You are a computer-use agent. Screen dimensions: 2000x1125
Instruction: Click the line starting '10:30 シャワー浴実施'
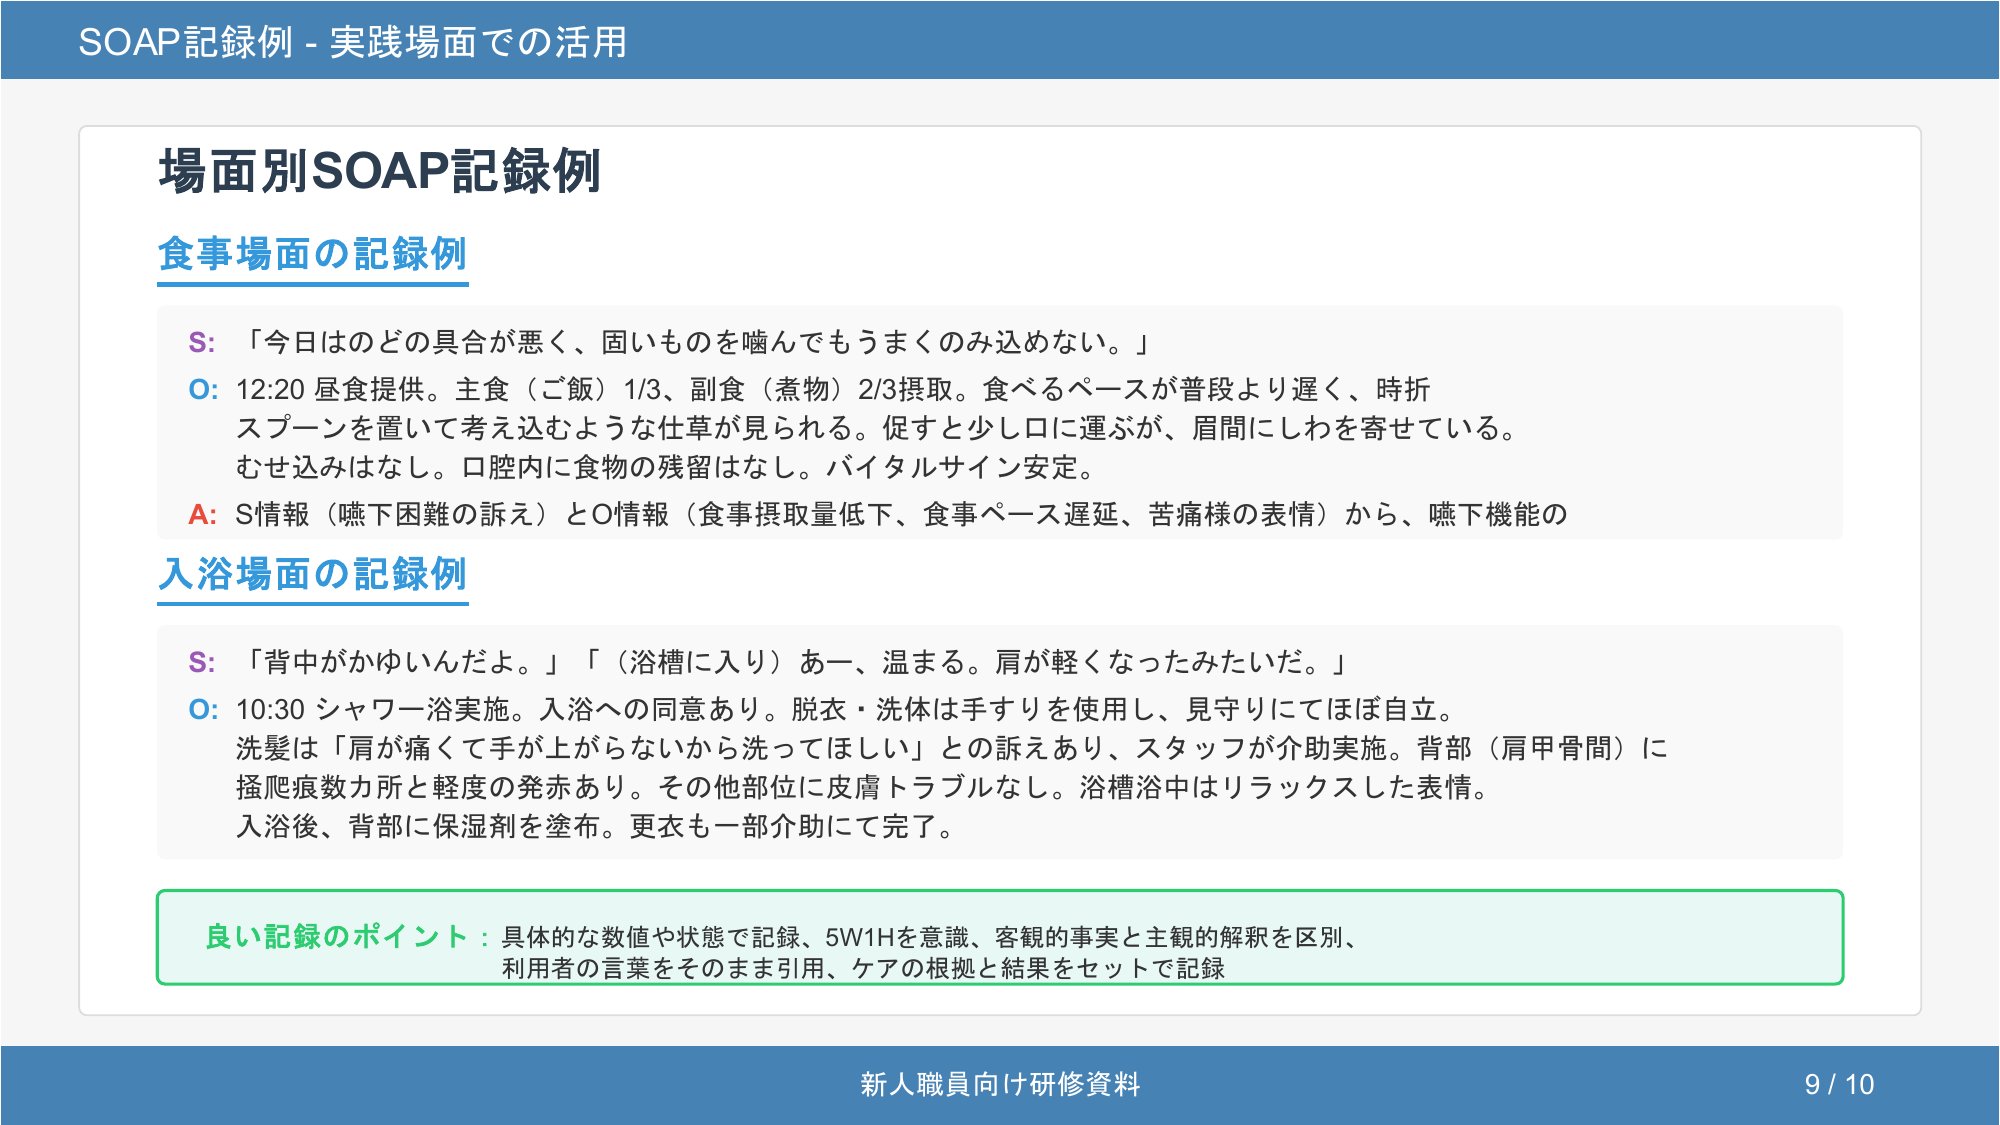(x=845, y=710)
